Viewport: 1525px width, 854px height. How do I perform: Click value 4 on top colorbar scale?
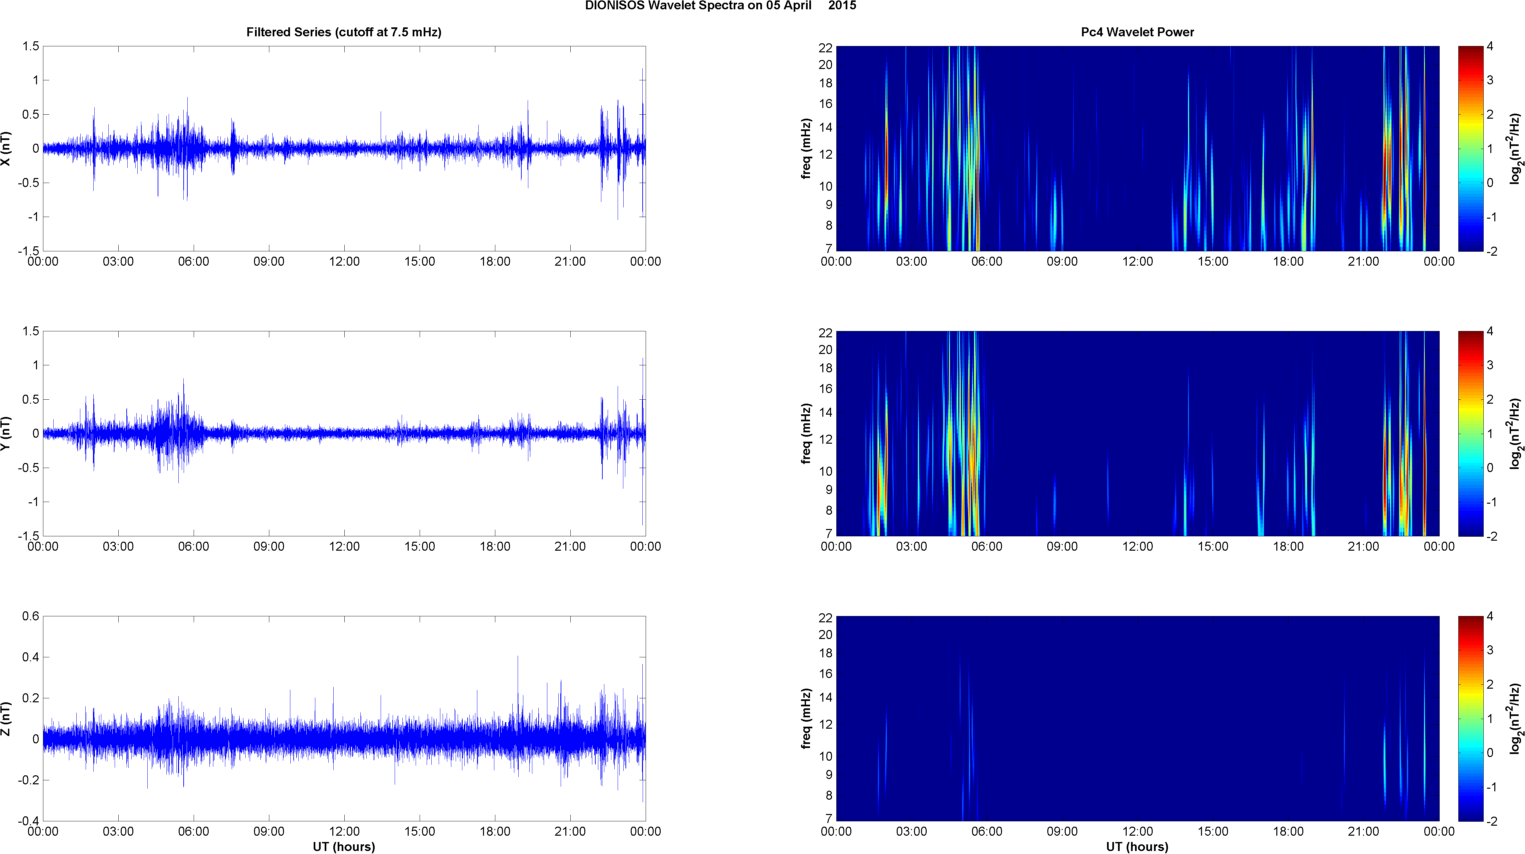coord(1490,46)
